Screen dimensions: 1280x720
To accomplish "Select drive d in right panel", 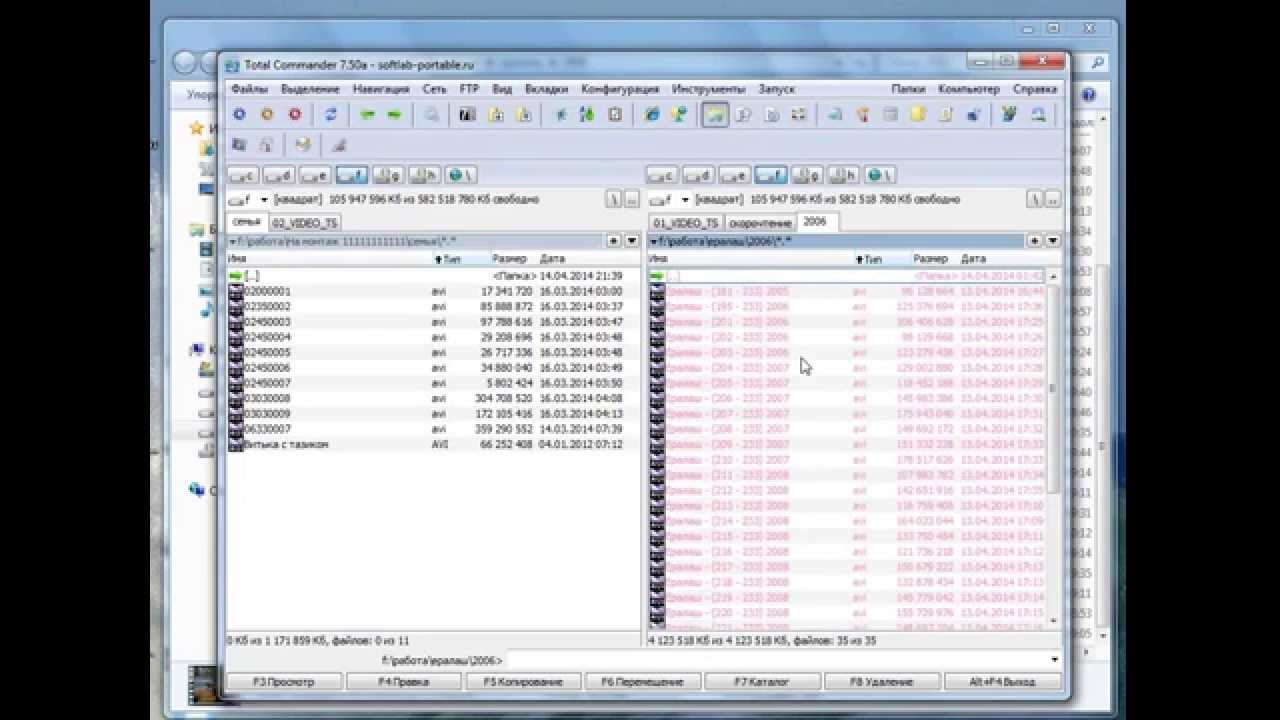I will click(x=697, y=175).
